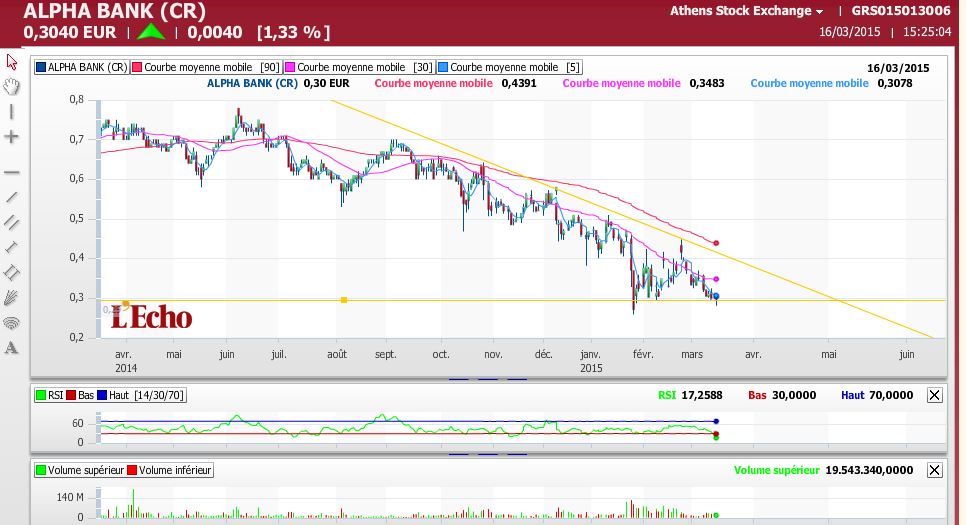
Task: Click the RSI Bas Haut [14/30/70] legend
Action: (110, 395)
